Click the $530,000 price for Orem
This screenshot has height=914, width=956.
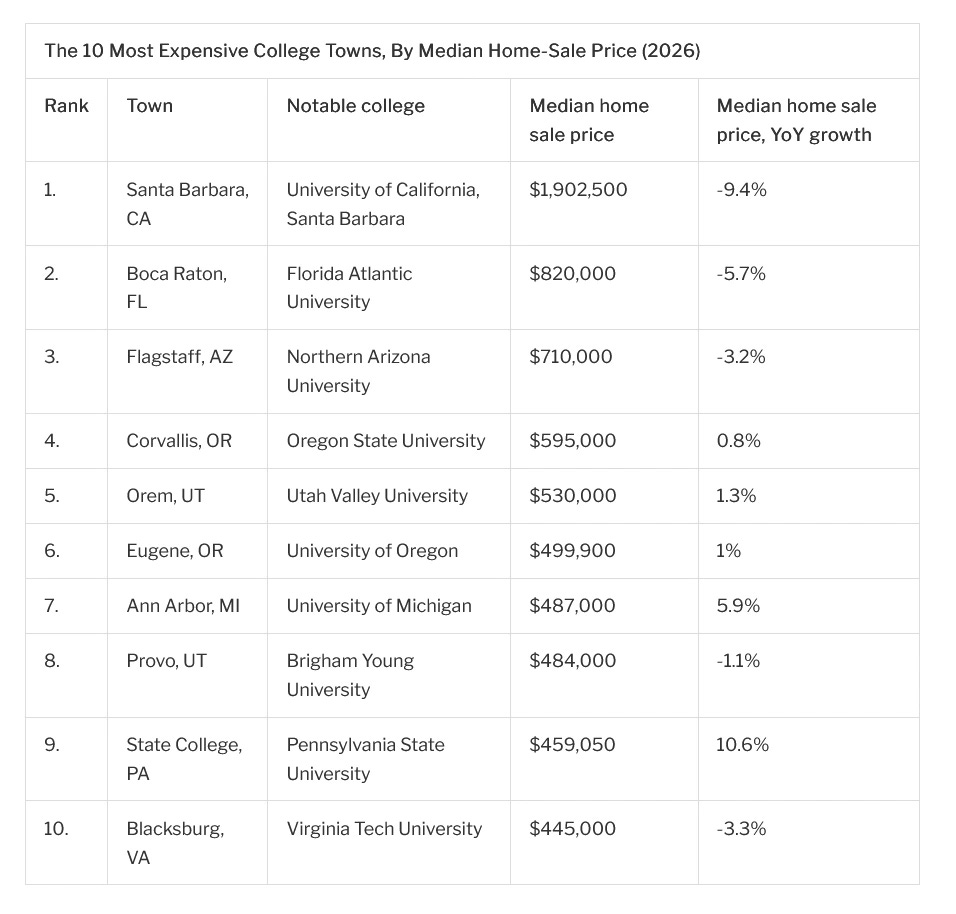tap(573, 496)
